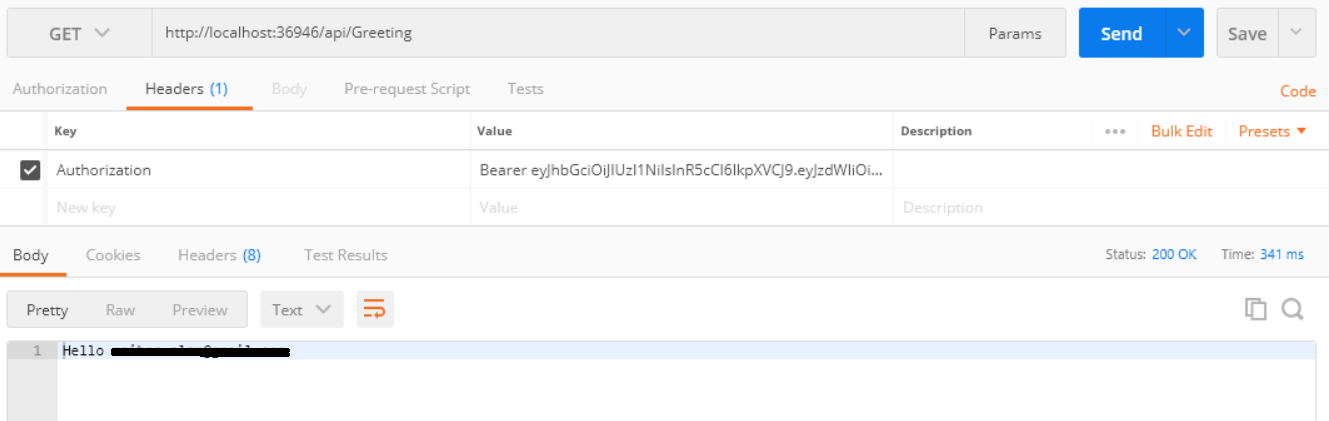1329x421 pixels.
Task: Open the three-dot header options
Action: pos(1115,131)
